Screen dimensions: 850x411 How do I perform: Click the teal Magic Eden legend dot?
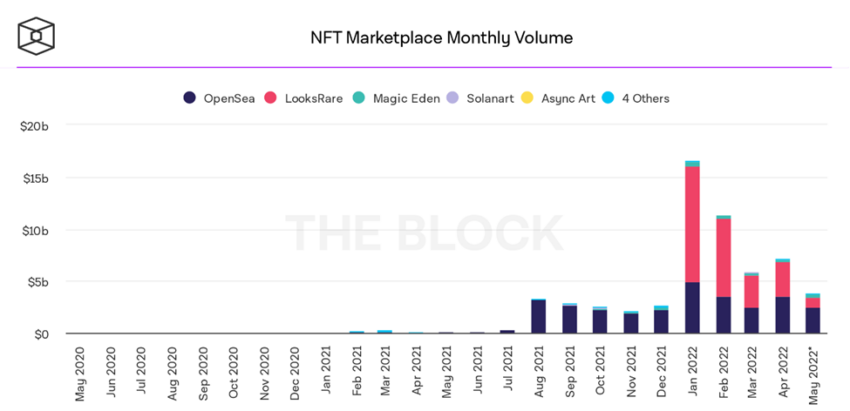point(358,98)
